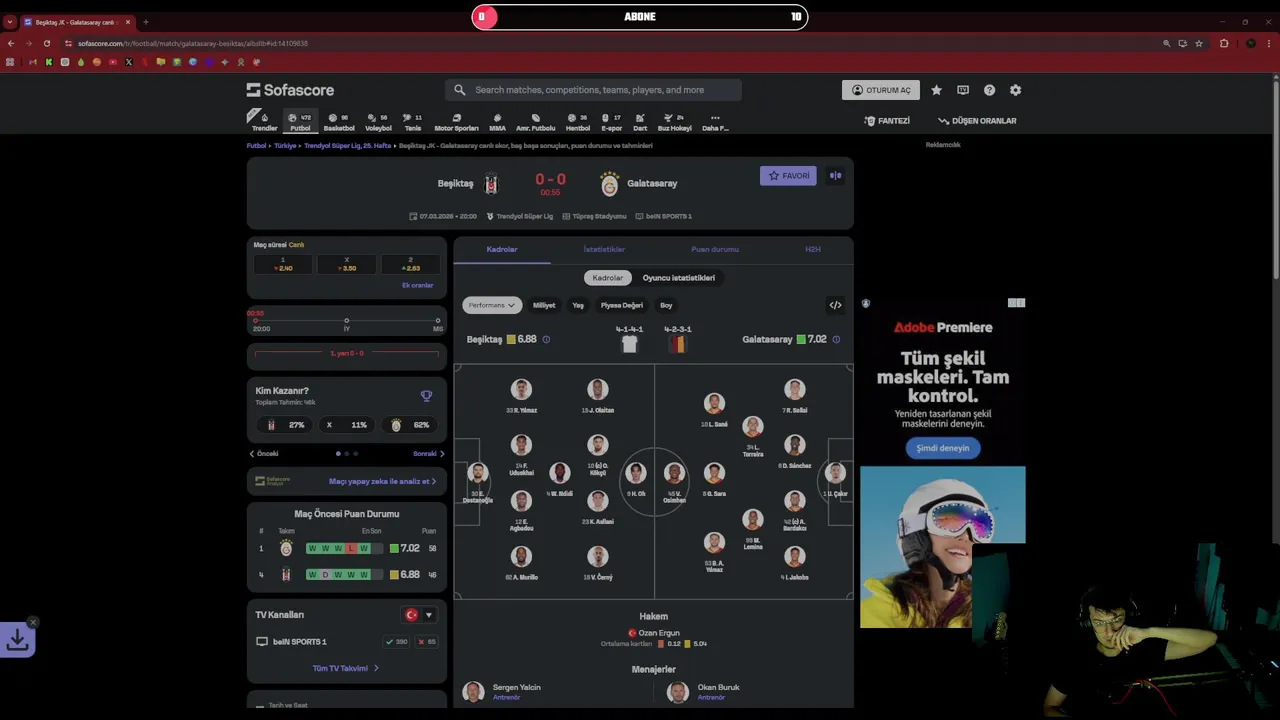Image resolution: width=1280 pixels, height=720 pixels.
Task: Select E-spor category
Action: click(x=611, y=122)
